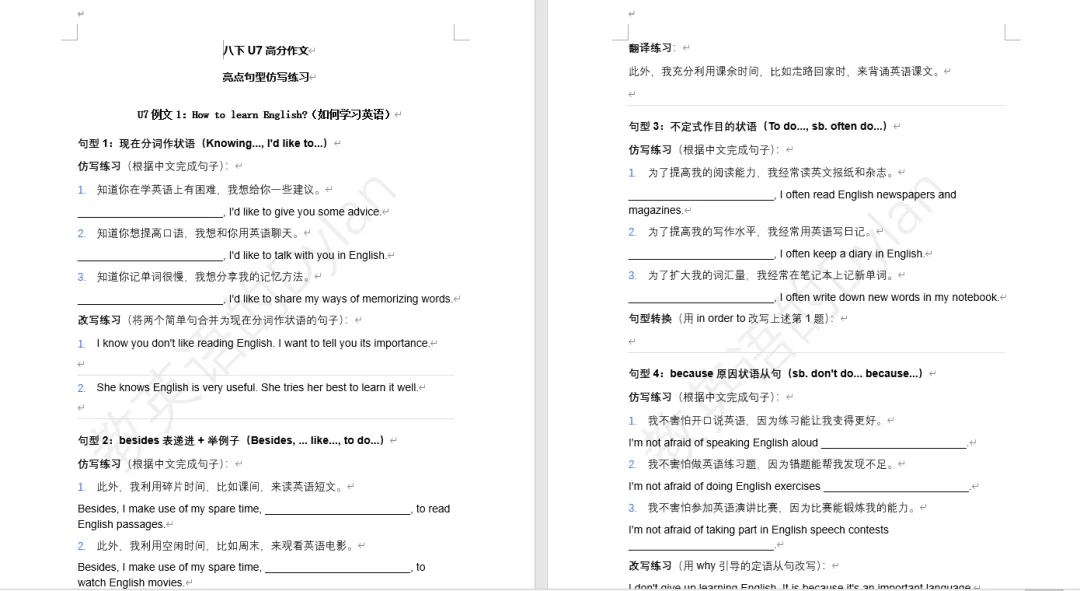Click the title '八下 U7 高分作文'
The image size is (1080, 591).
pos(266,50)
